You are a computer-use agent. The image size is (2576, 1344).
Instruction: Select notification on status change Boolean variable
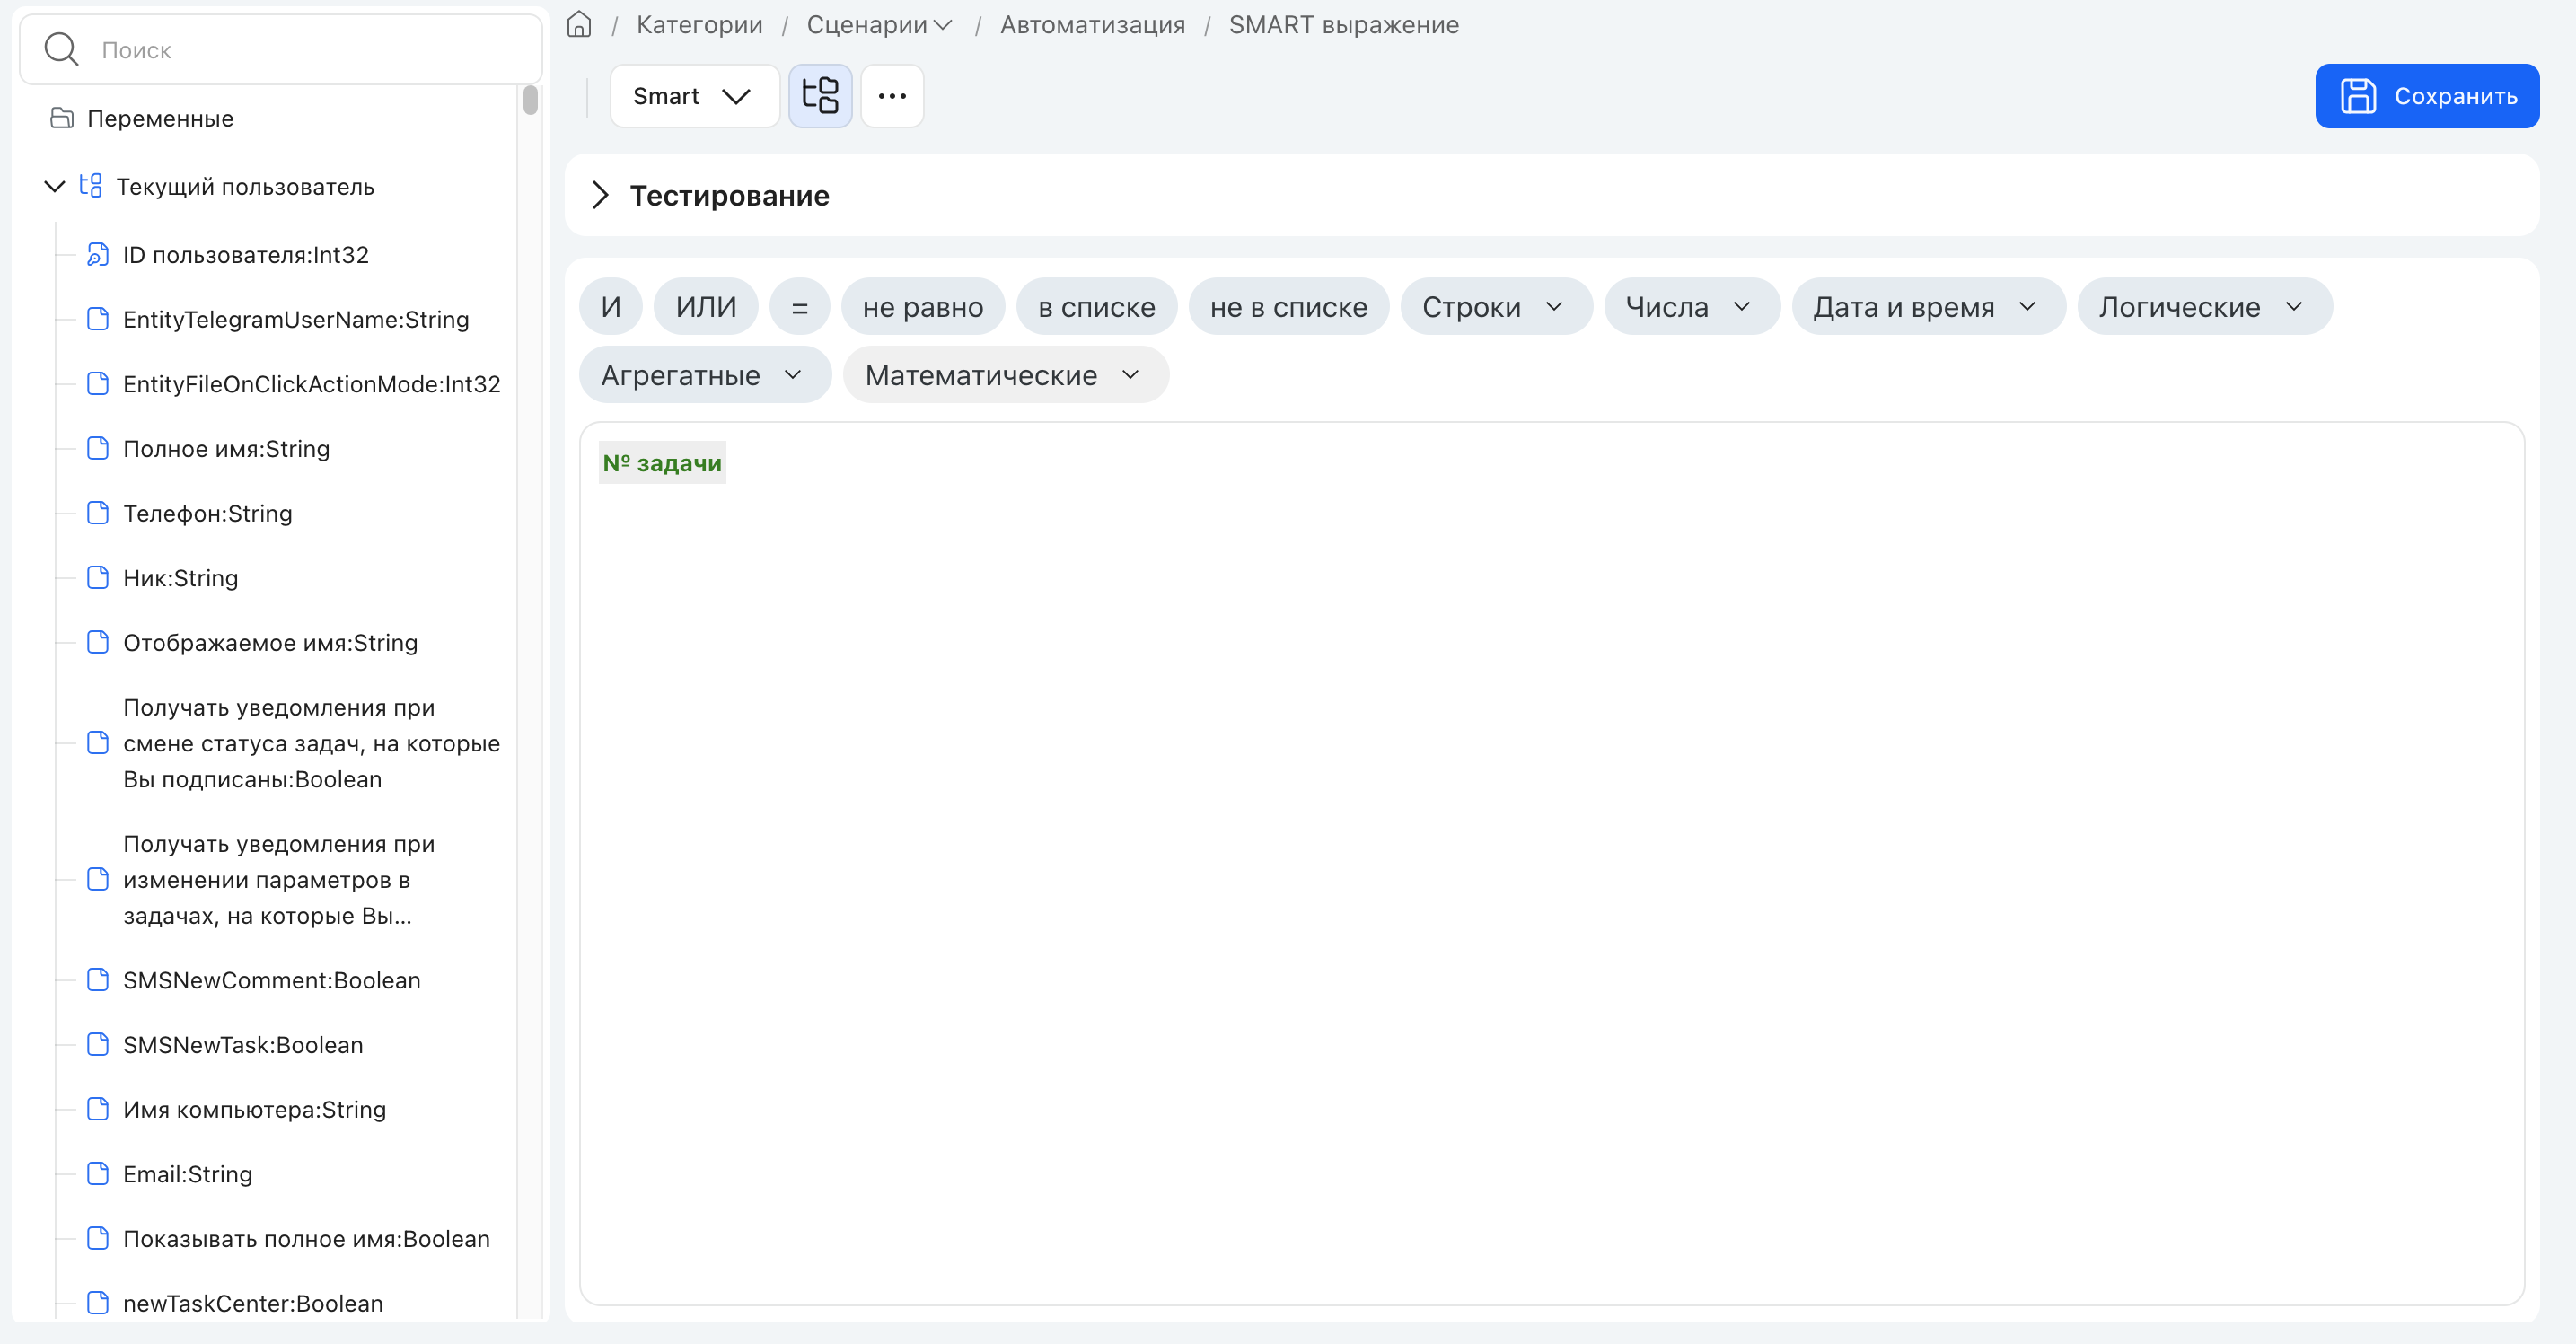311,743
